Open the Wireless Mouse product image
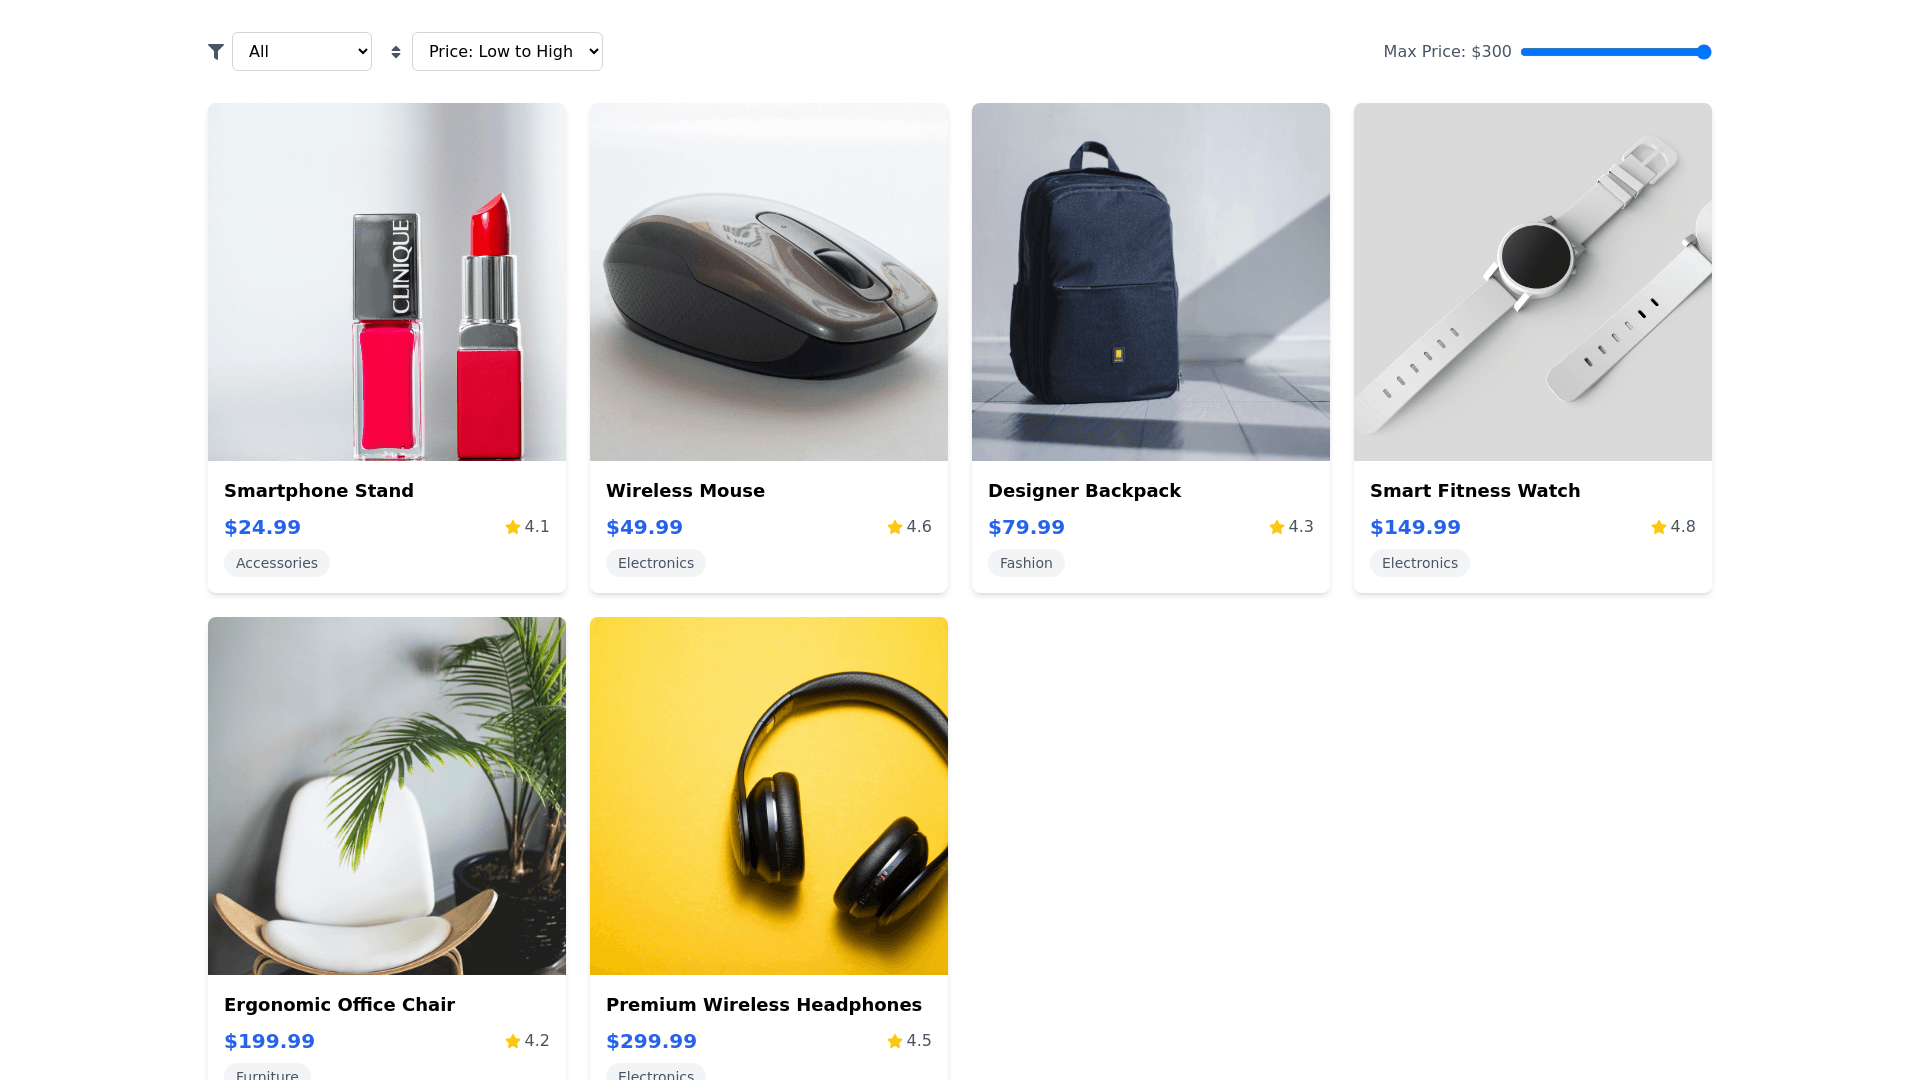The height and width of the screenshot is (1080, 1920). click(769, 282)
